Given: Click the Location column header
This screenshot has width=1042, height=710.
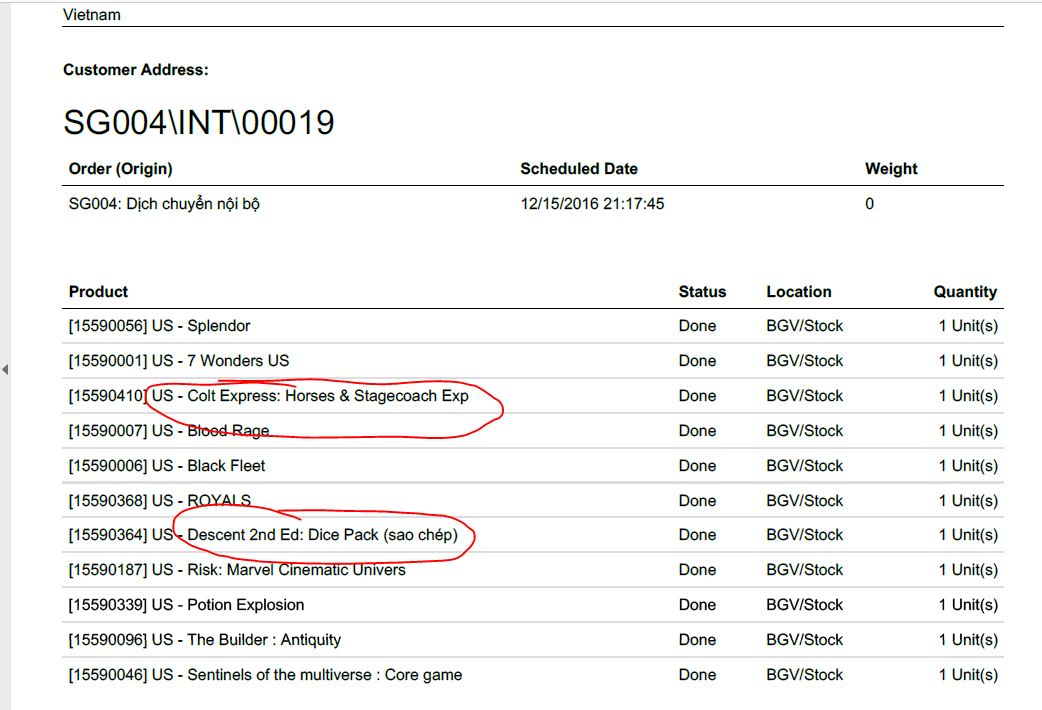Looking at the screenshot, I should click(799, 292).
